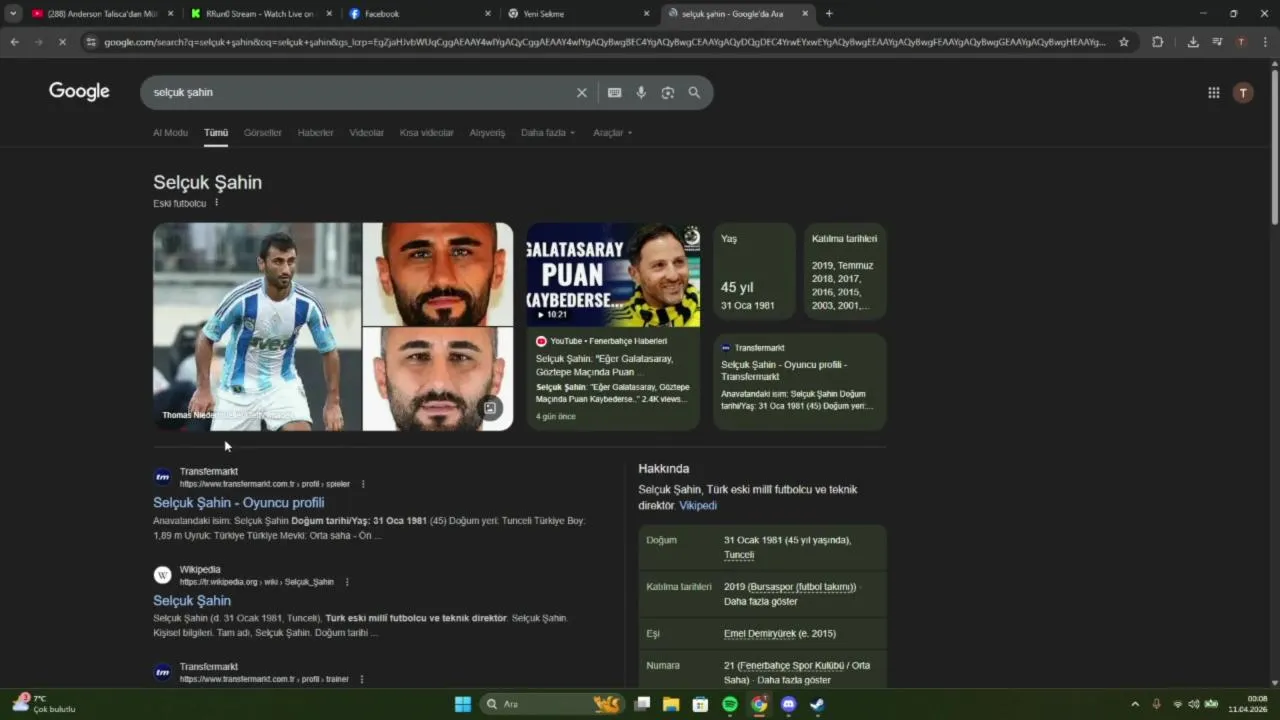Close the KRun0 Stream browser tab

(x=329, y=14)
